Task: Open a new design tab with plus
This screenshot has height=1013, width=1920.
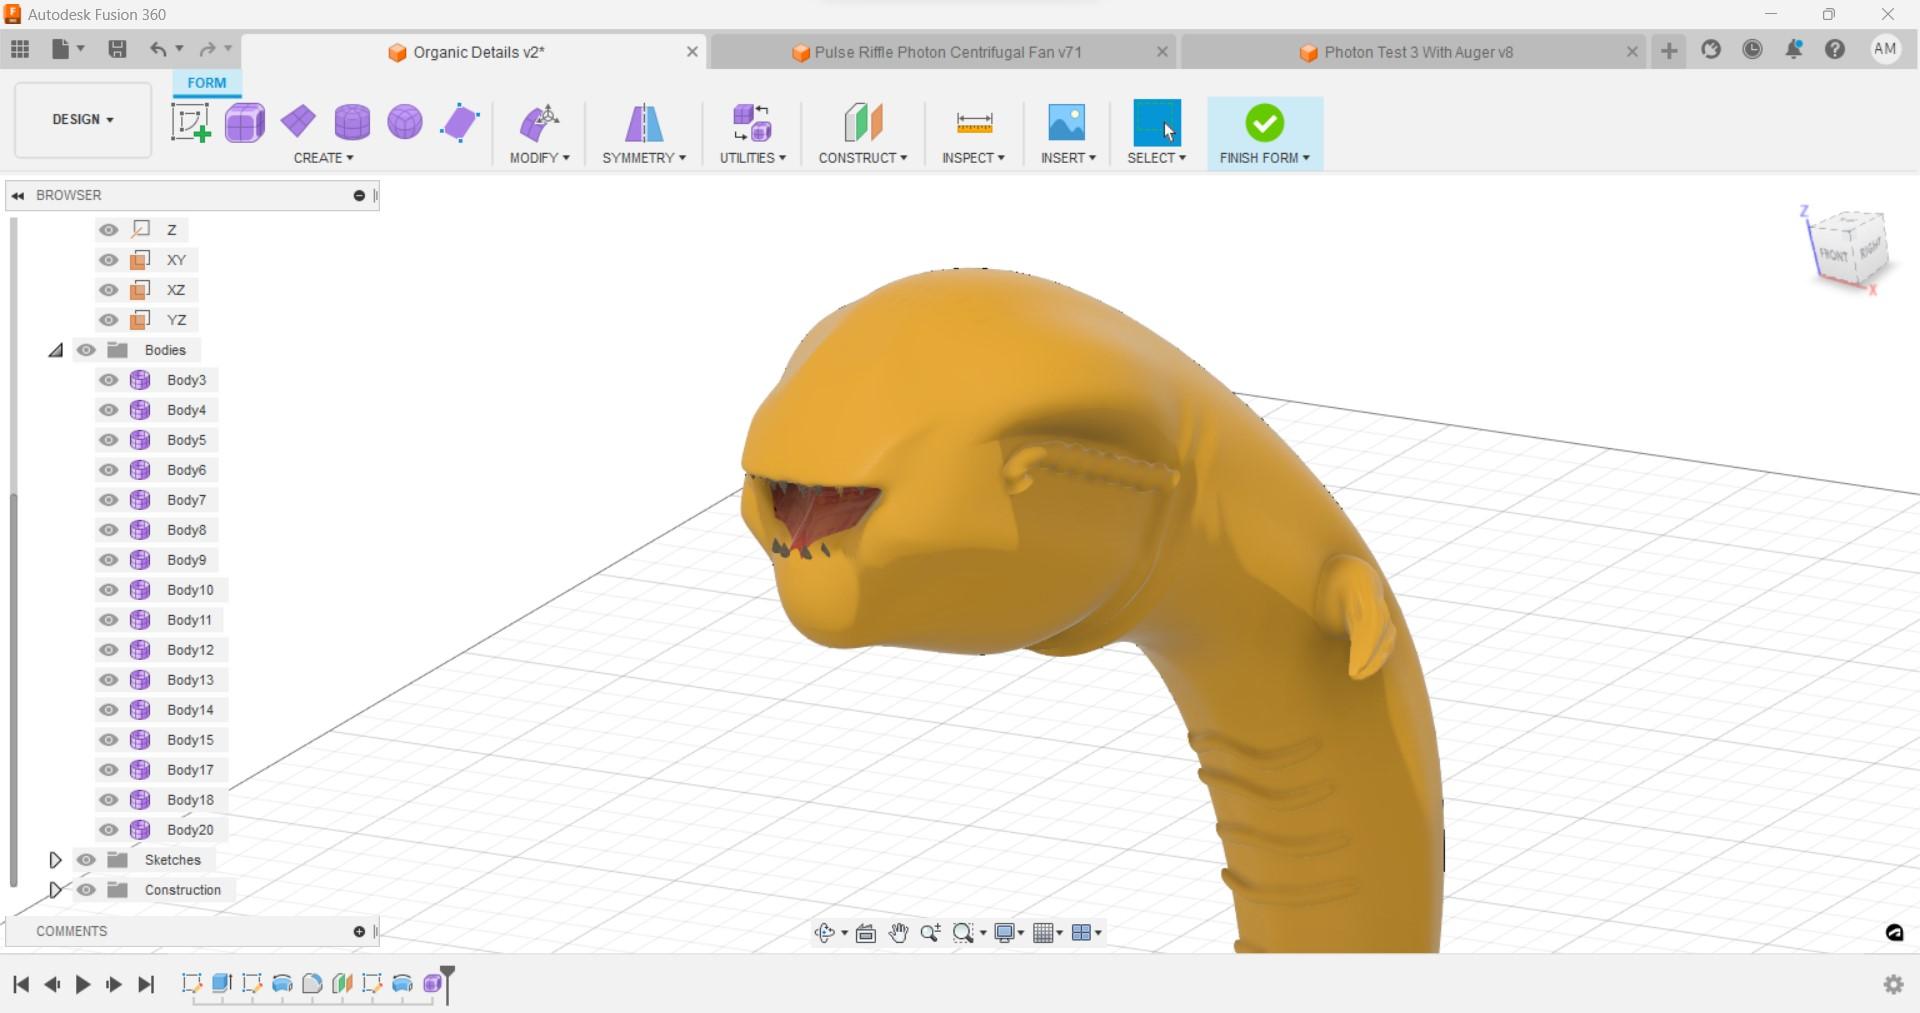Action: pos(1669,51)
